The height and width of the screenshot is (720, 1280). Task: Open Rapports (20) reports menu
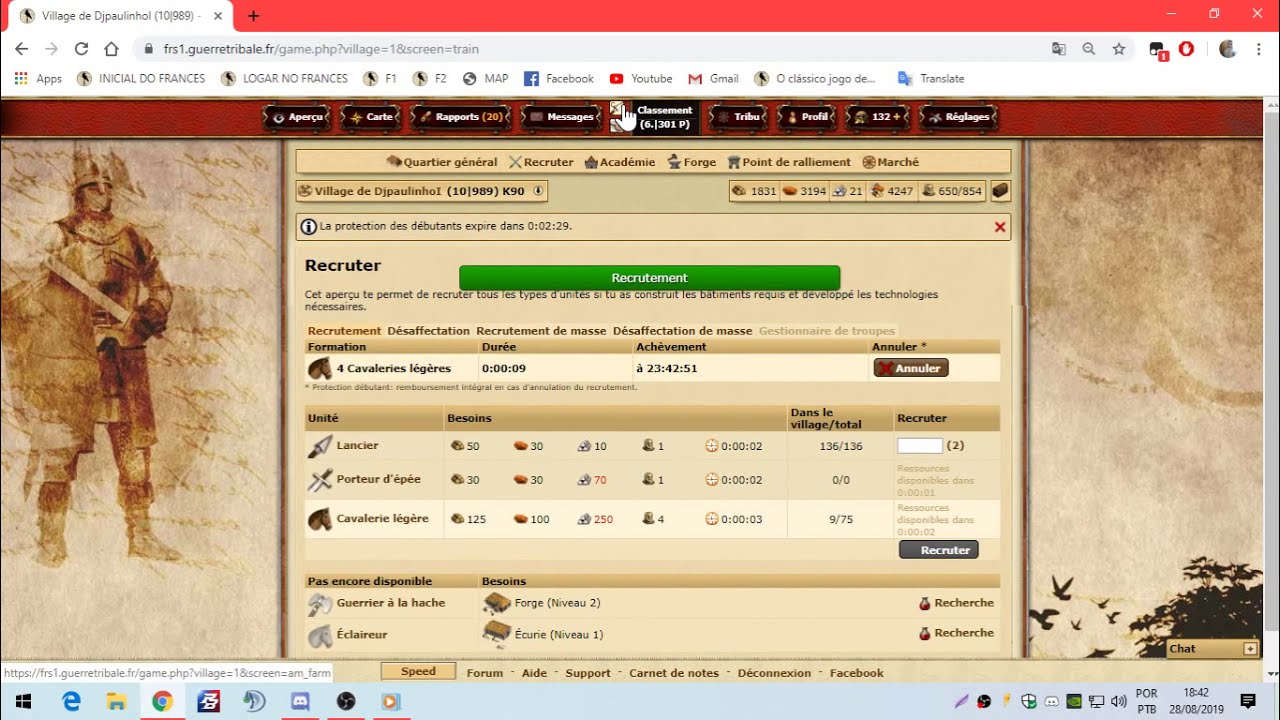click(460, 117)
